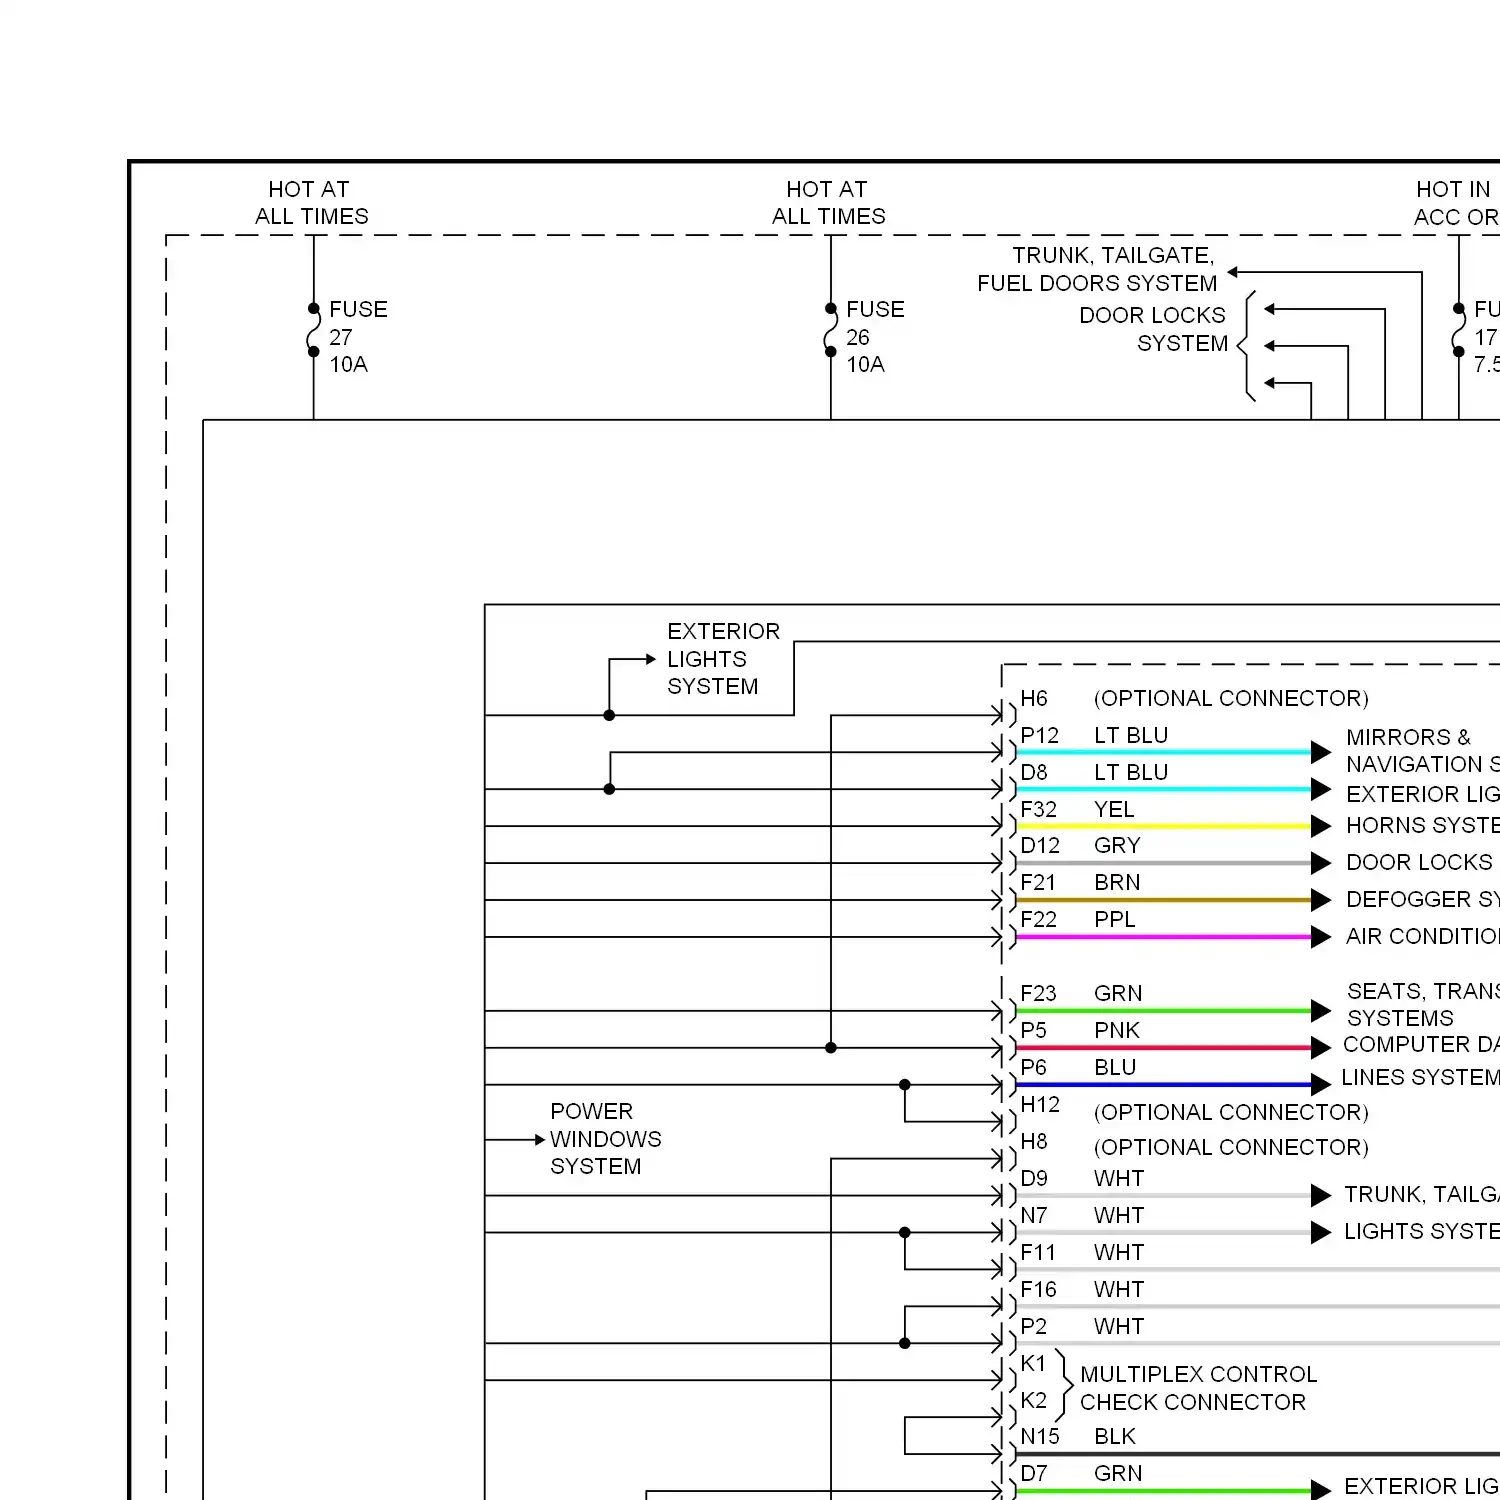Viewport: 1500px width, 1500px height.
Task: Click OPTIONAL CONNECTOR text beside H6
Action: [x=1231, y=698]
